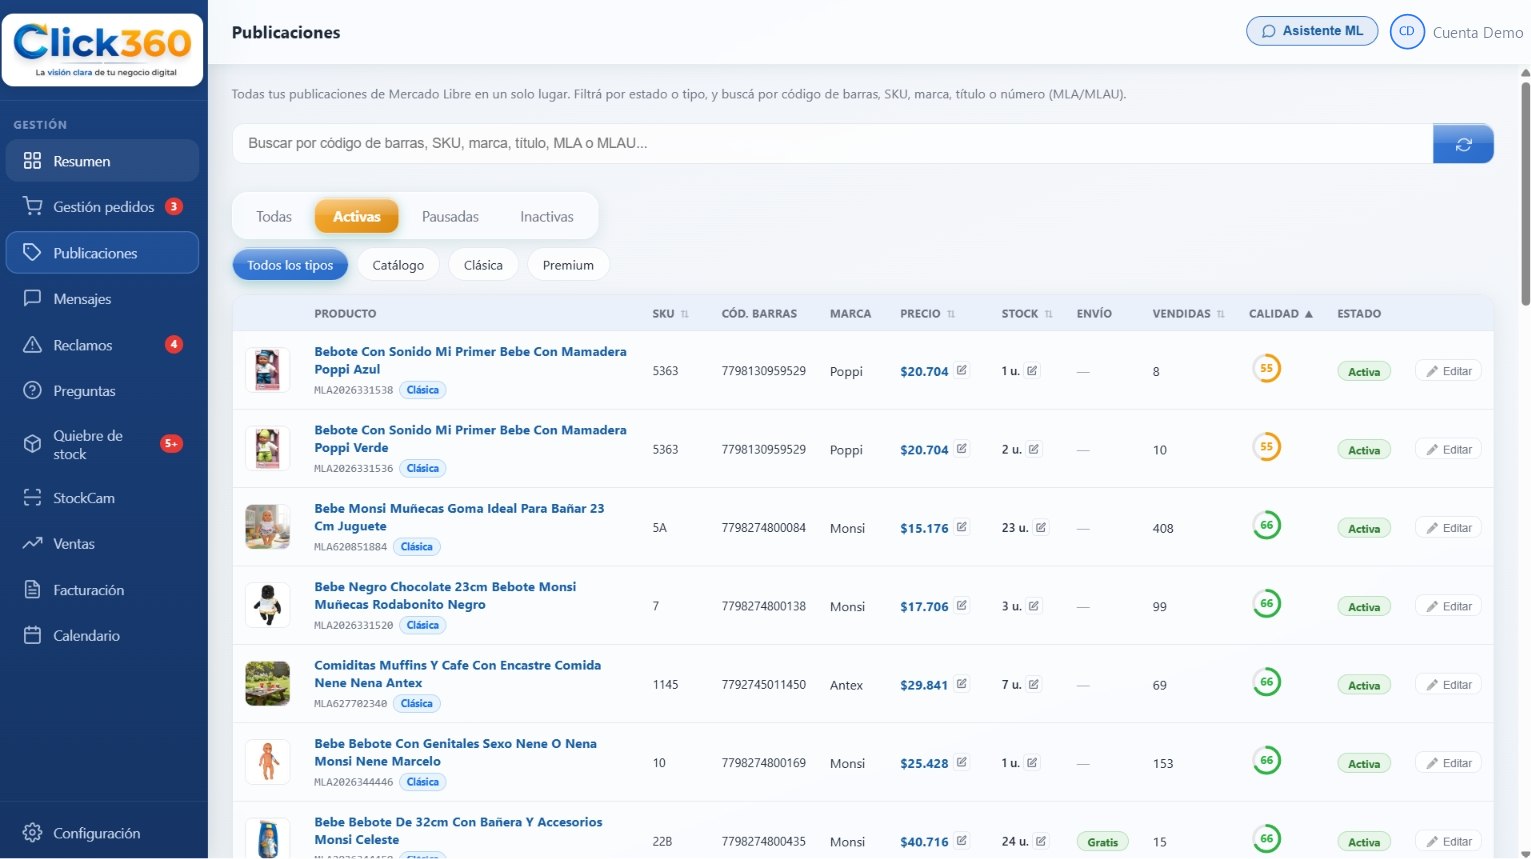Click Editar for Bebe Monsi Muñecas Goma
The image size is (1531, 859).
1448,528
